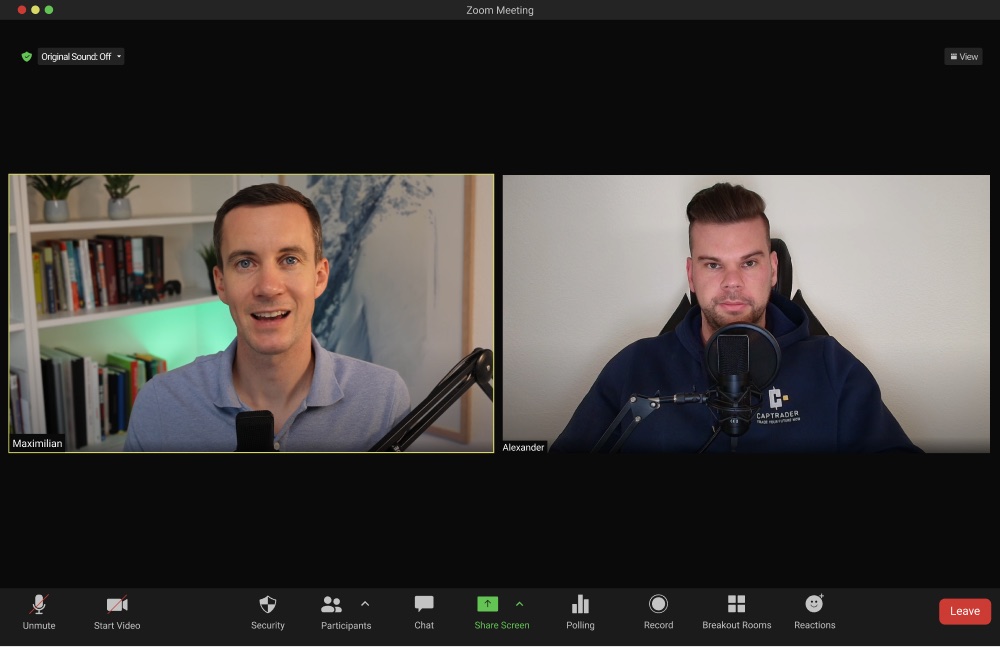Open the Security shield icon
The height and width of the screenshot is (647, 1000).
click(267, 605)
